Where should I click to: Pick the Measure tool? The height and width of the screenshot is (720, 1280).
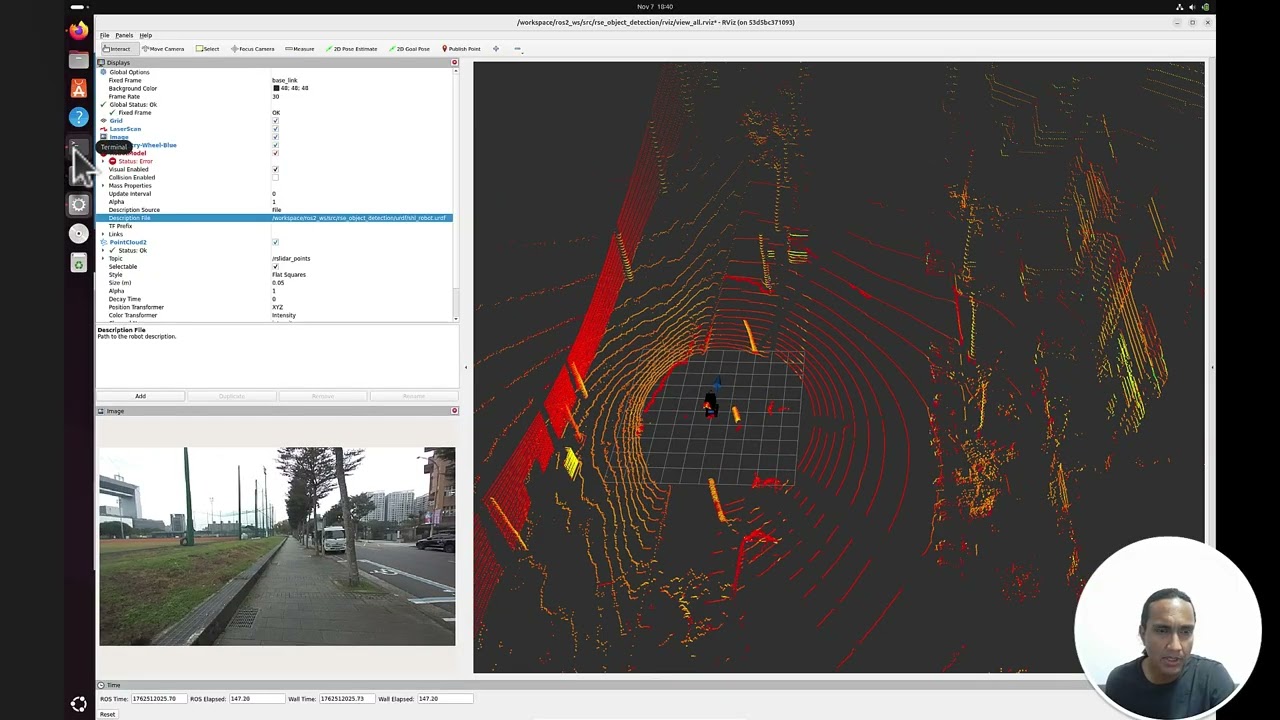(299, 48)
